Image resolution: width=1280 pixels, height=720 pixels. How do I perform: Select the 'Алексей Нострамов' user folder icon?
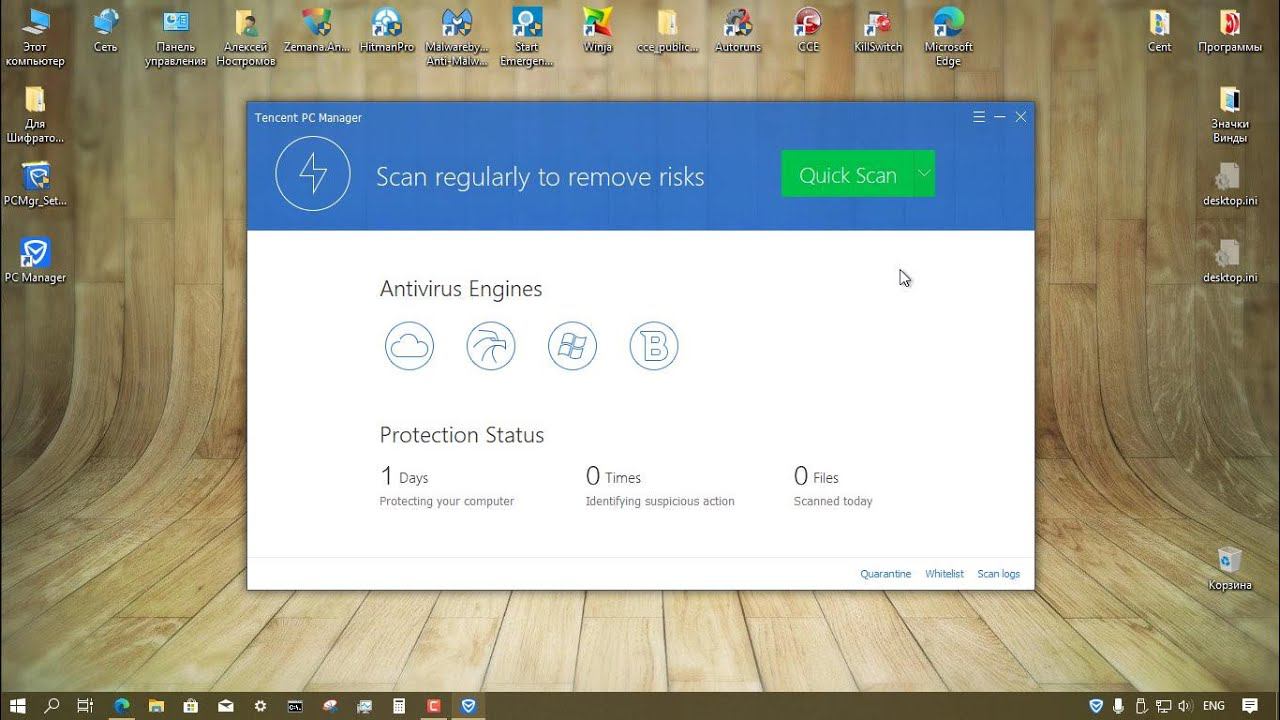pyautogui.click(x=246, y=37)
